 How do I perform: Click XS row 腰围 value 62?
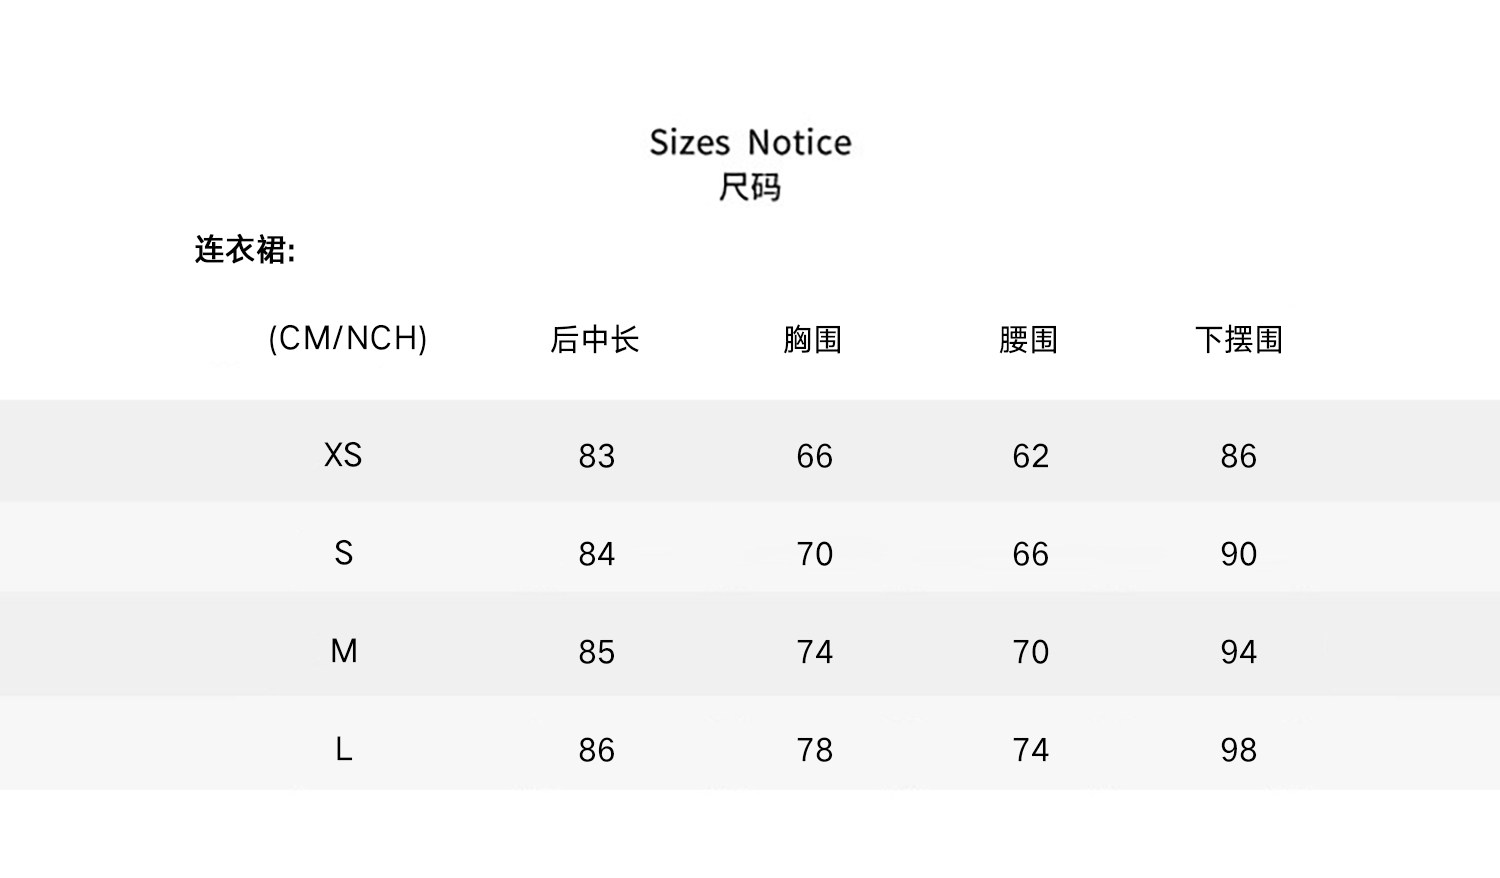click(1030, 456)
